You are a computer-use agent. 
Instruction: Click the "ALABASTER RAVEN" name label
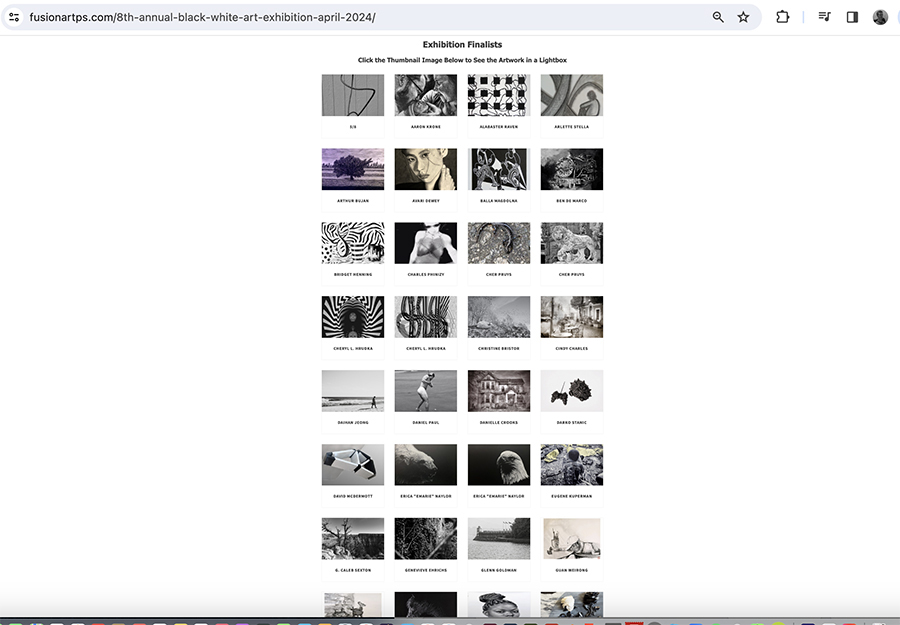499,127
